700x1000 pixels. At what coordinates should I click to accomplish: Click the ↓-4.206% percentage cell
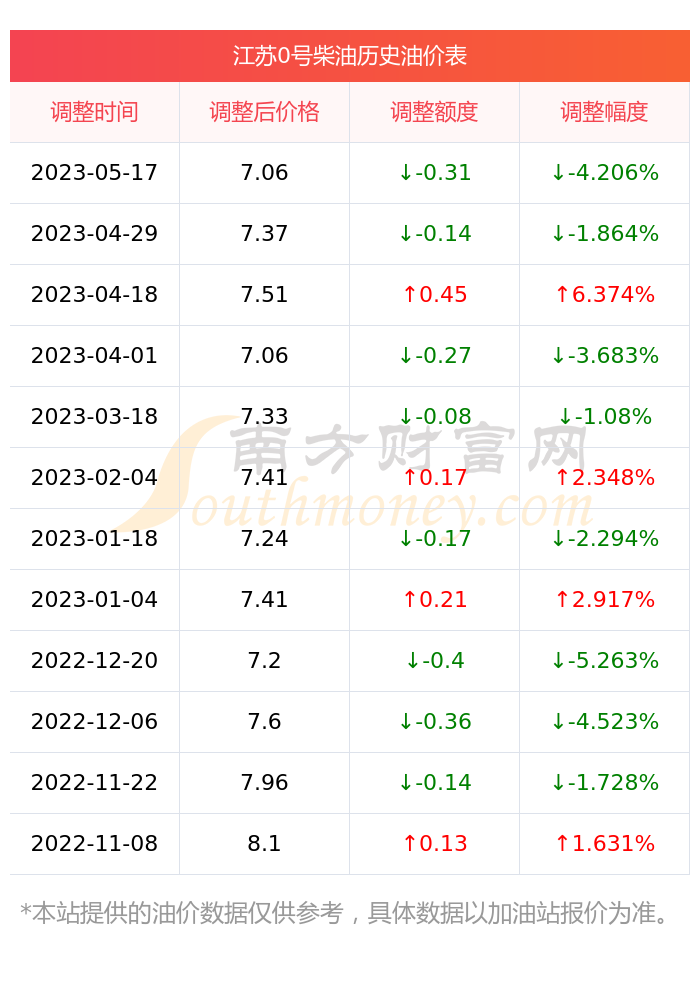pos(604,173)
